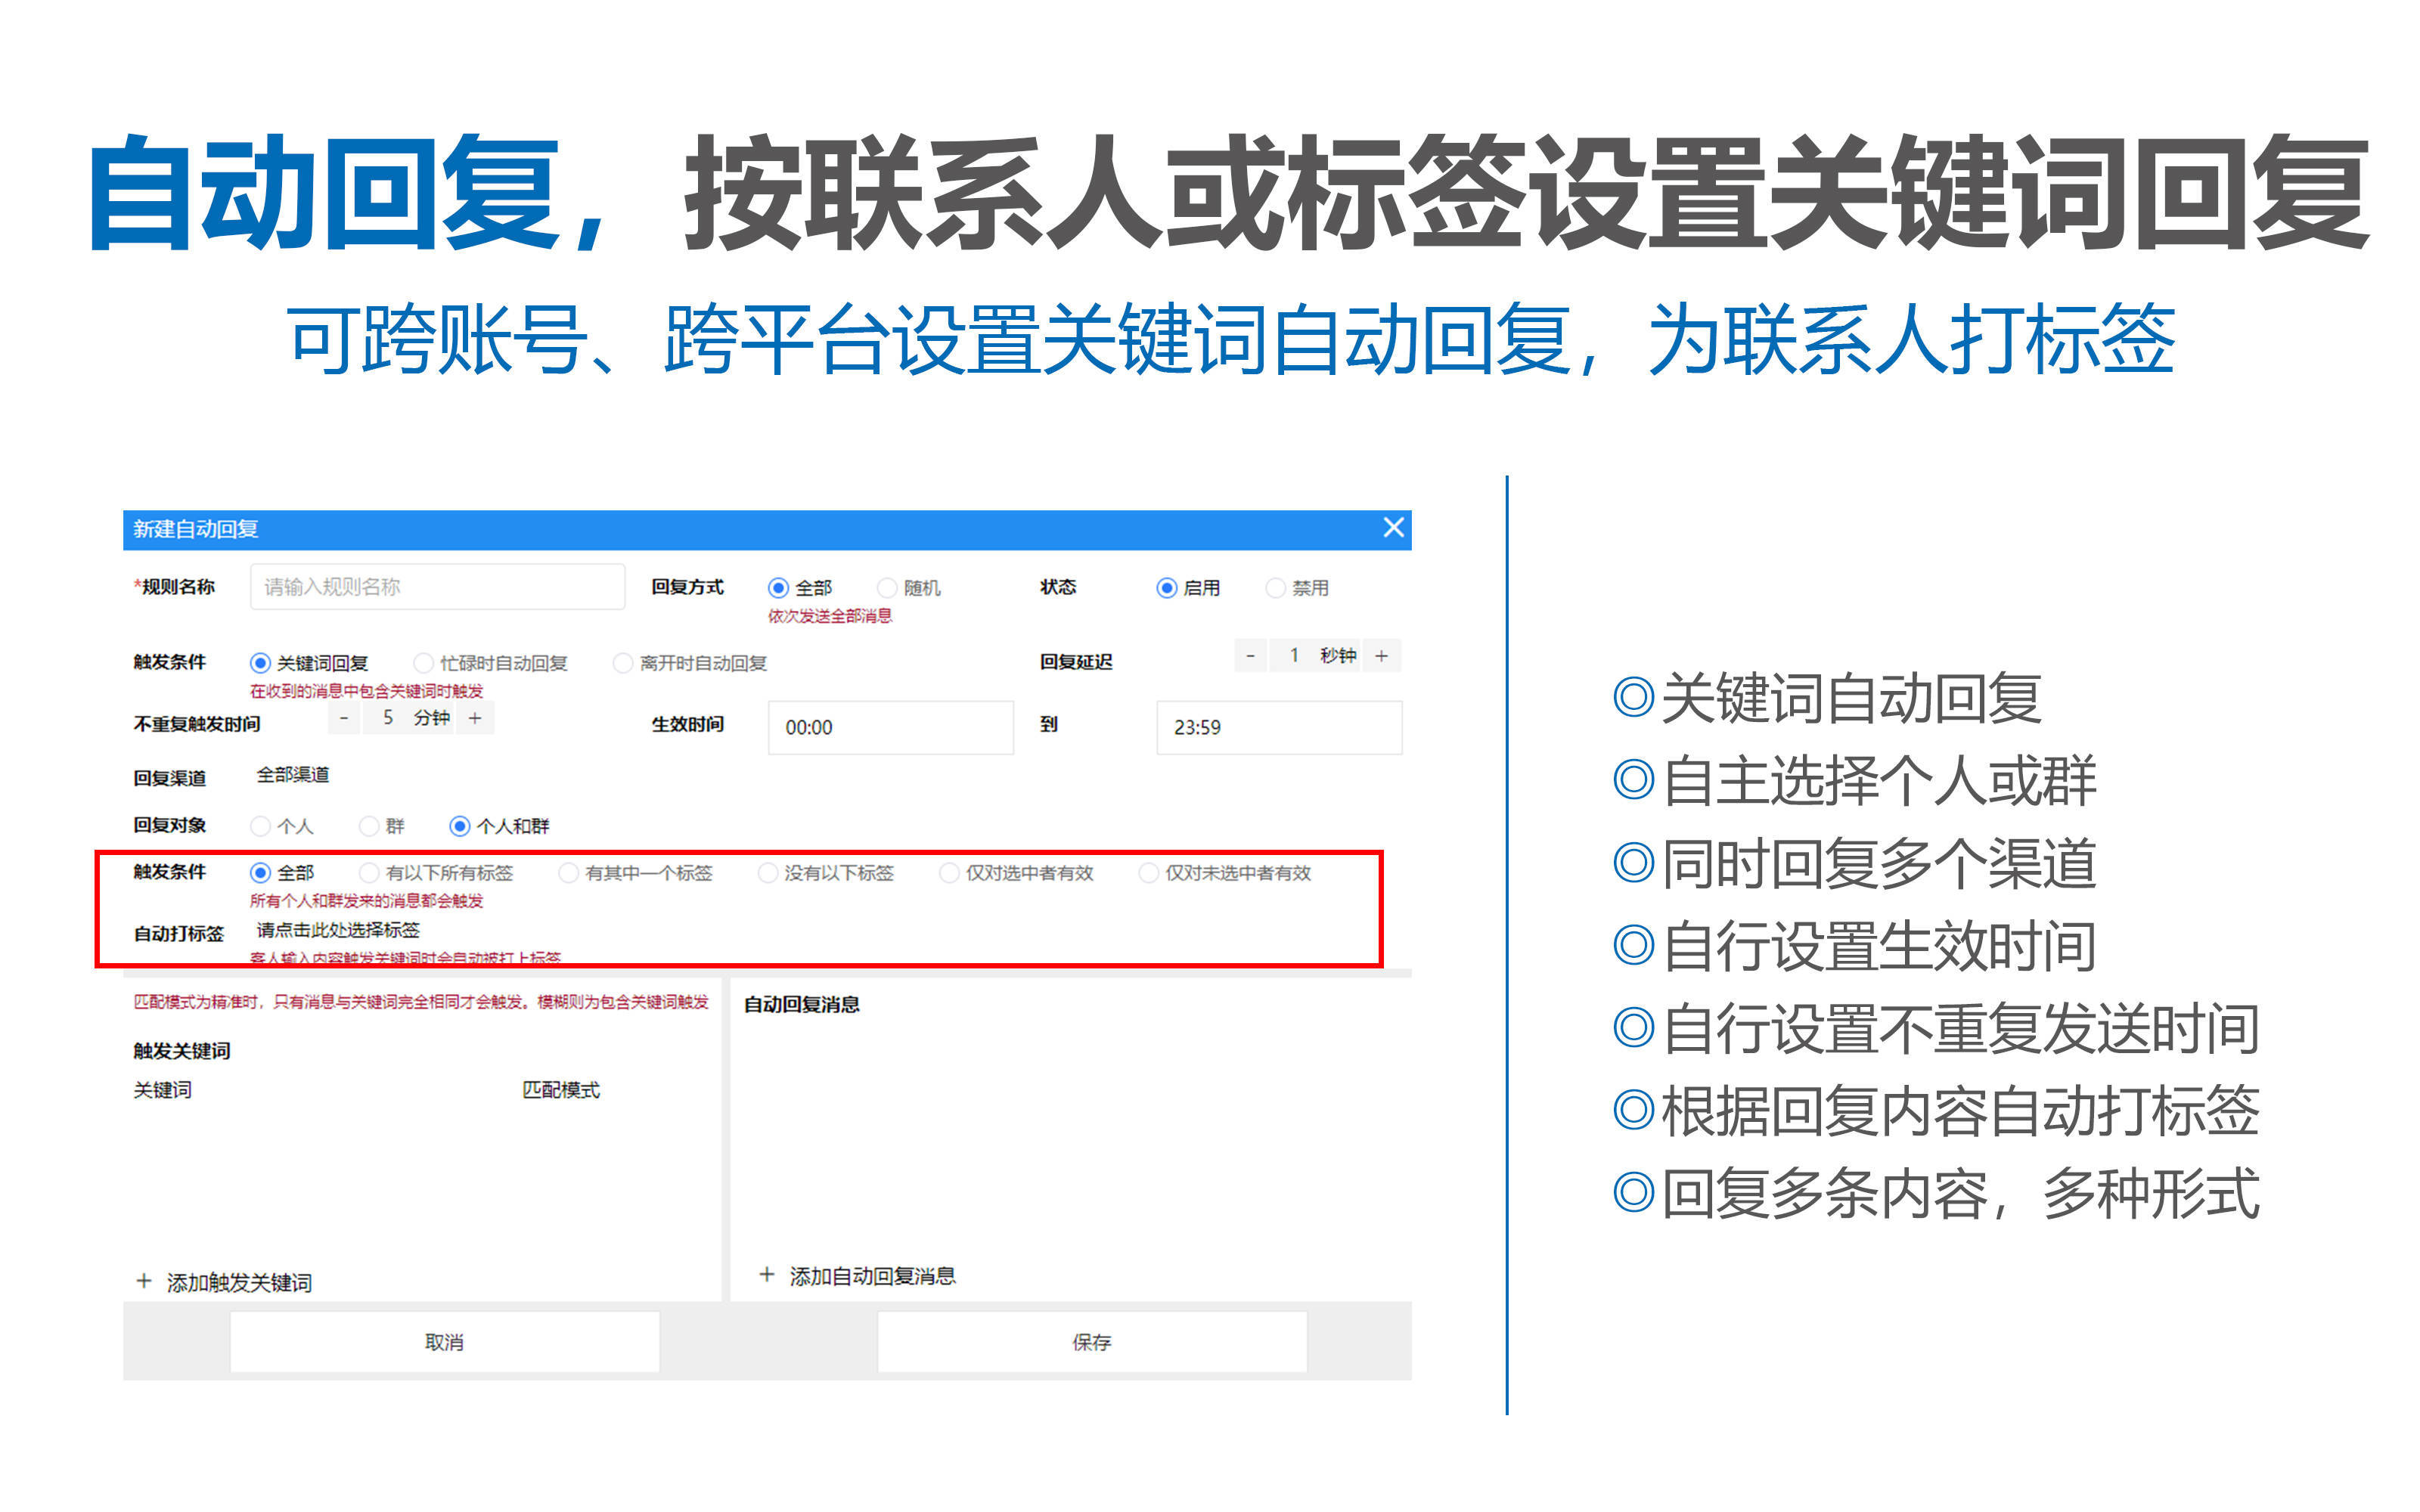Viewport: 2420px width, 1512px height.
Task: Click the - to decrease 不重复触发时间
Action: [343, 717]
